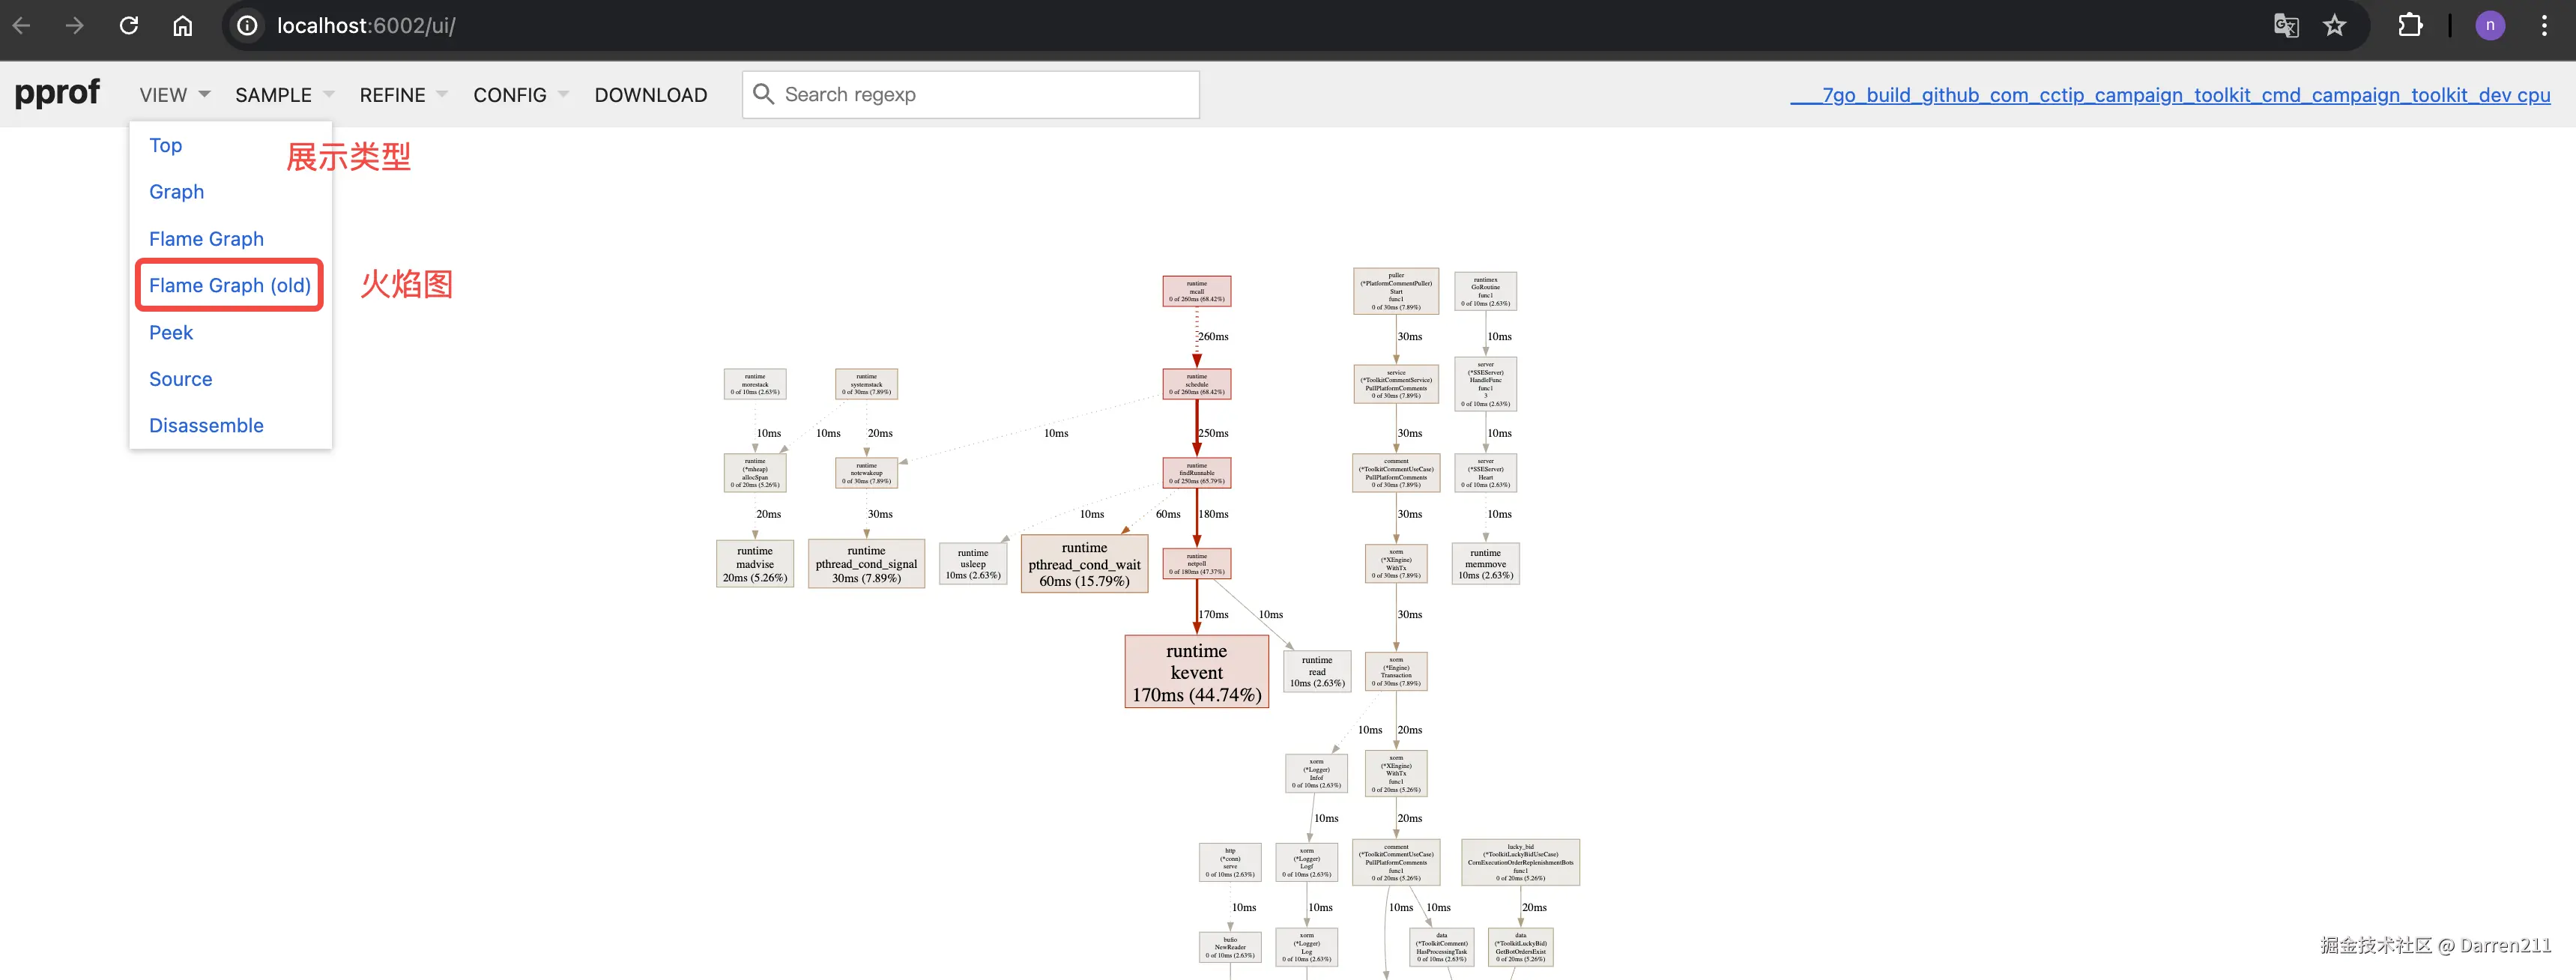Image resolution: width=2576 pixels, height=980 pixels.
Task: Select Top in the View menu
Action: (x=166, y=146)
